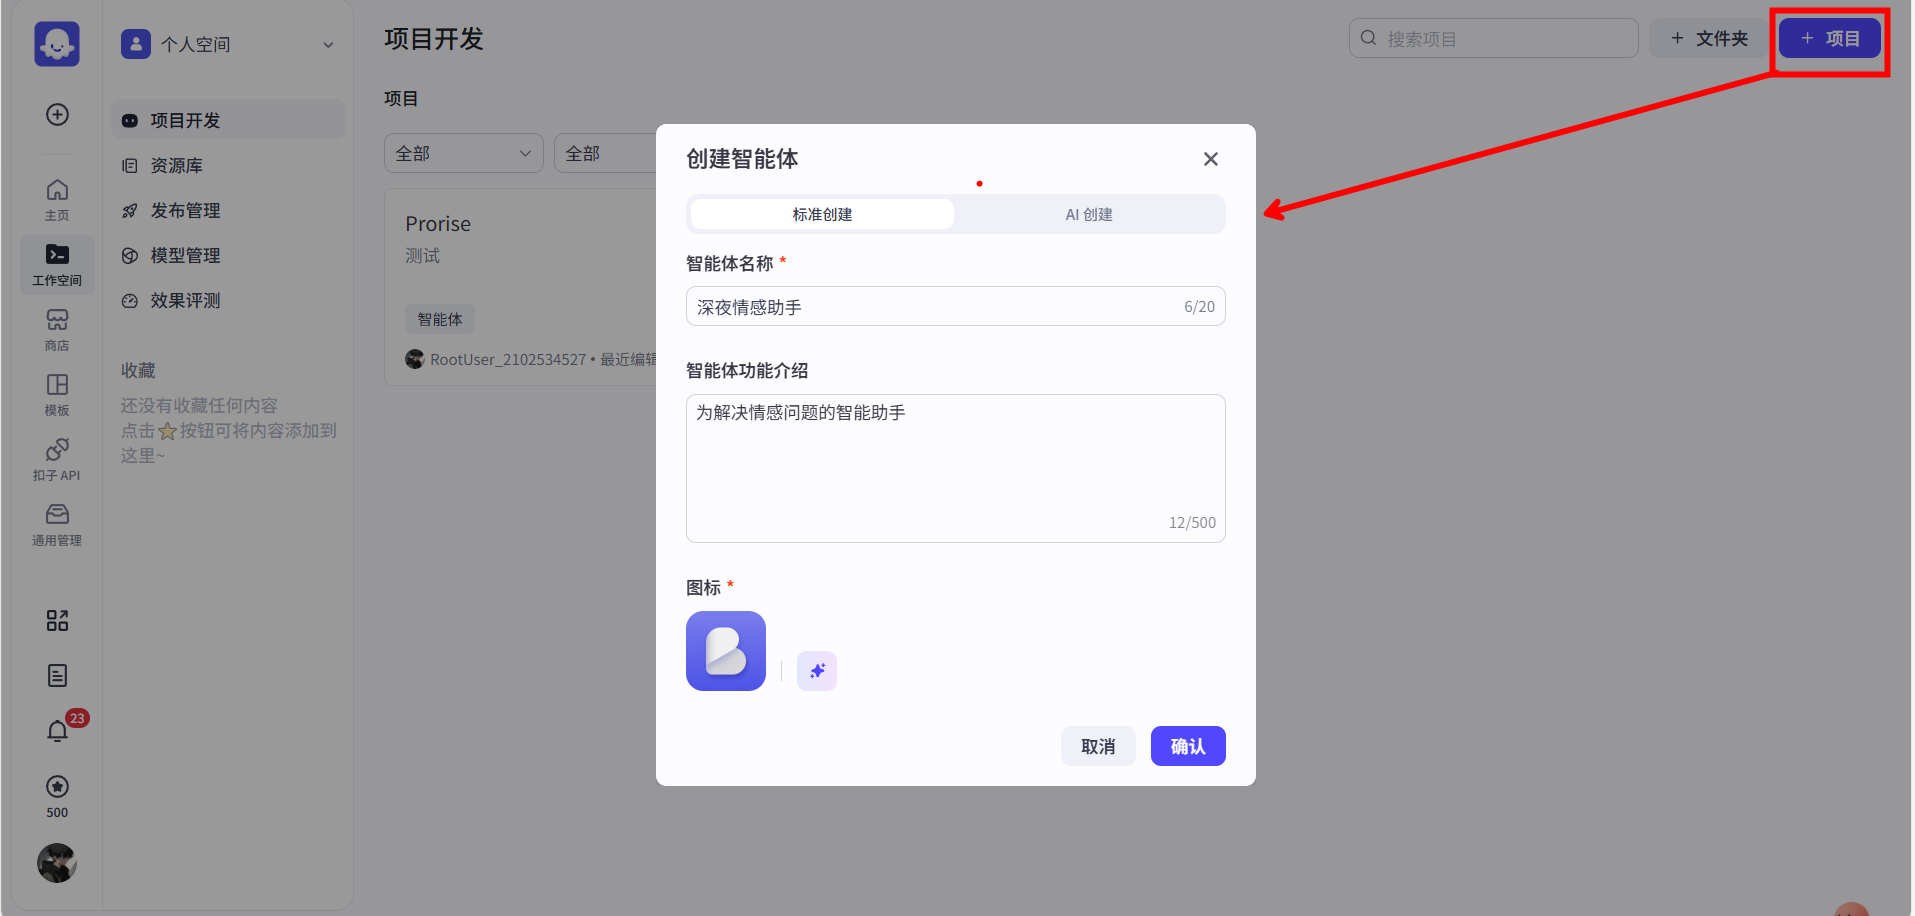Open 资源库 in the side menu
The width and height of the screenshot is (1915, 916).
pos(176,166)
